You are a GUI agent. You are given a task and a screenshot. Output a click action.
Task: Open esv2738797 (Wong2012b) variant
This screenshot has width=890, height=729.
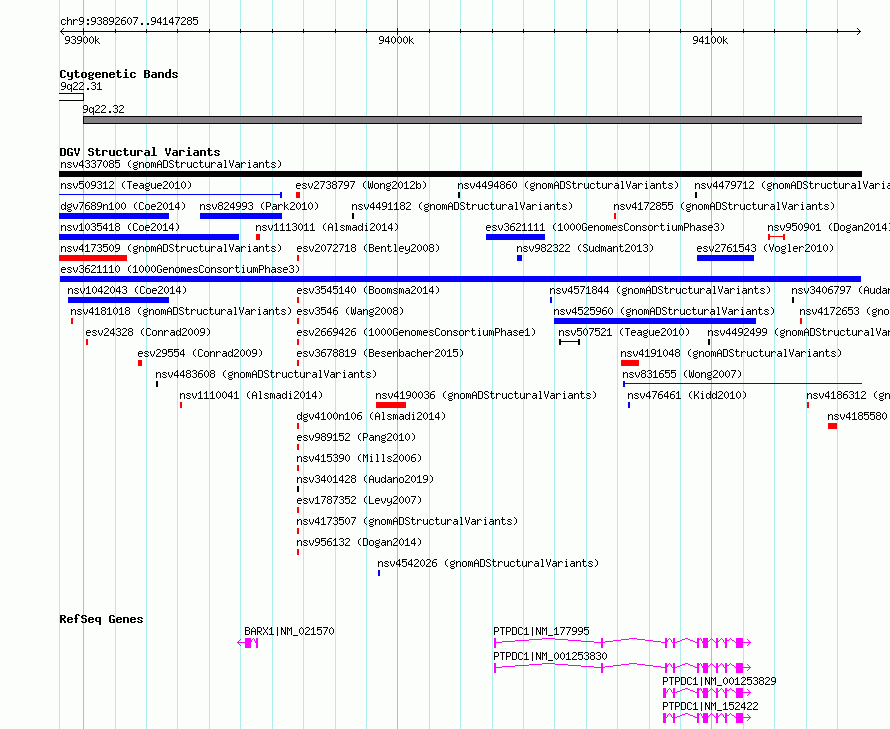pos(361,186)
